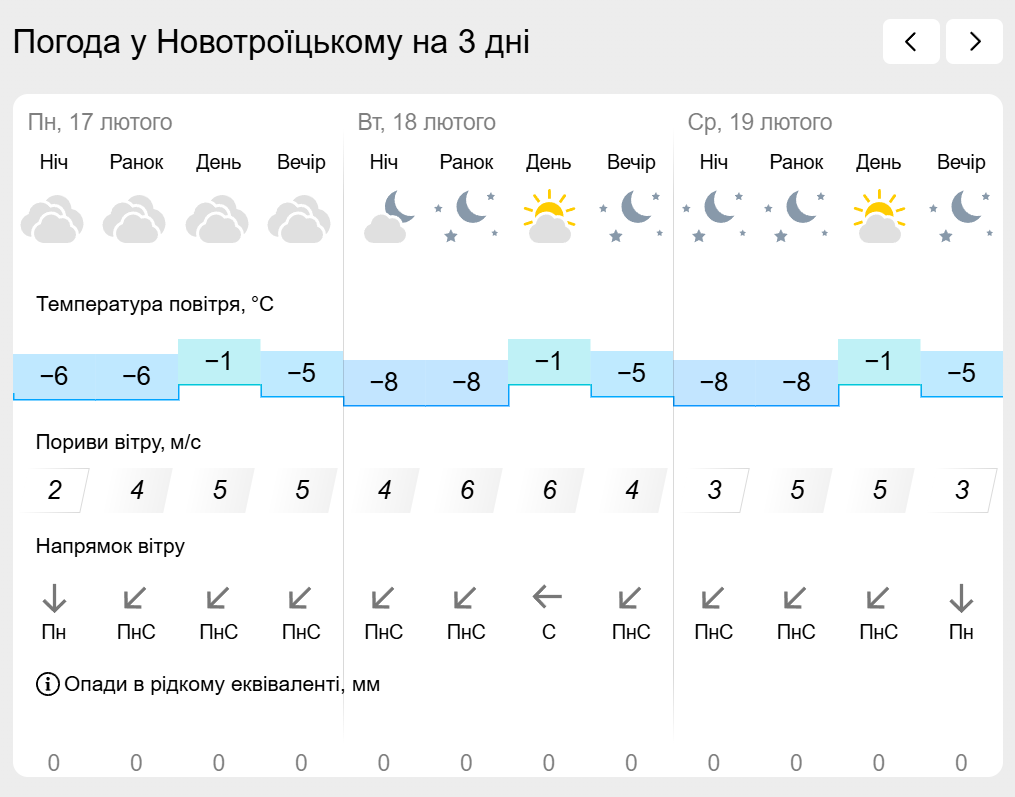This screenshot has height=797, width=1015.
Task: Click Tuesday night −8 temperature bar
Action: click(x=385, y=382)
